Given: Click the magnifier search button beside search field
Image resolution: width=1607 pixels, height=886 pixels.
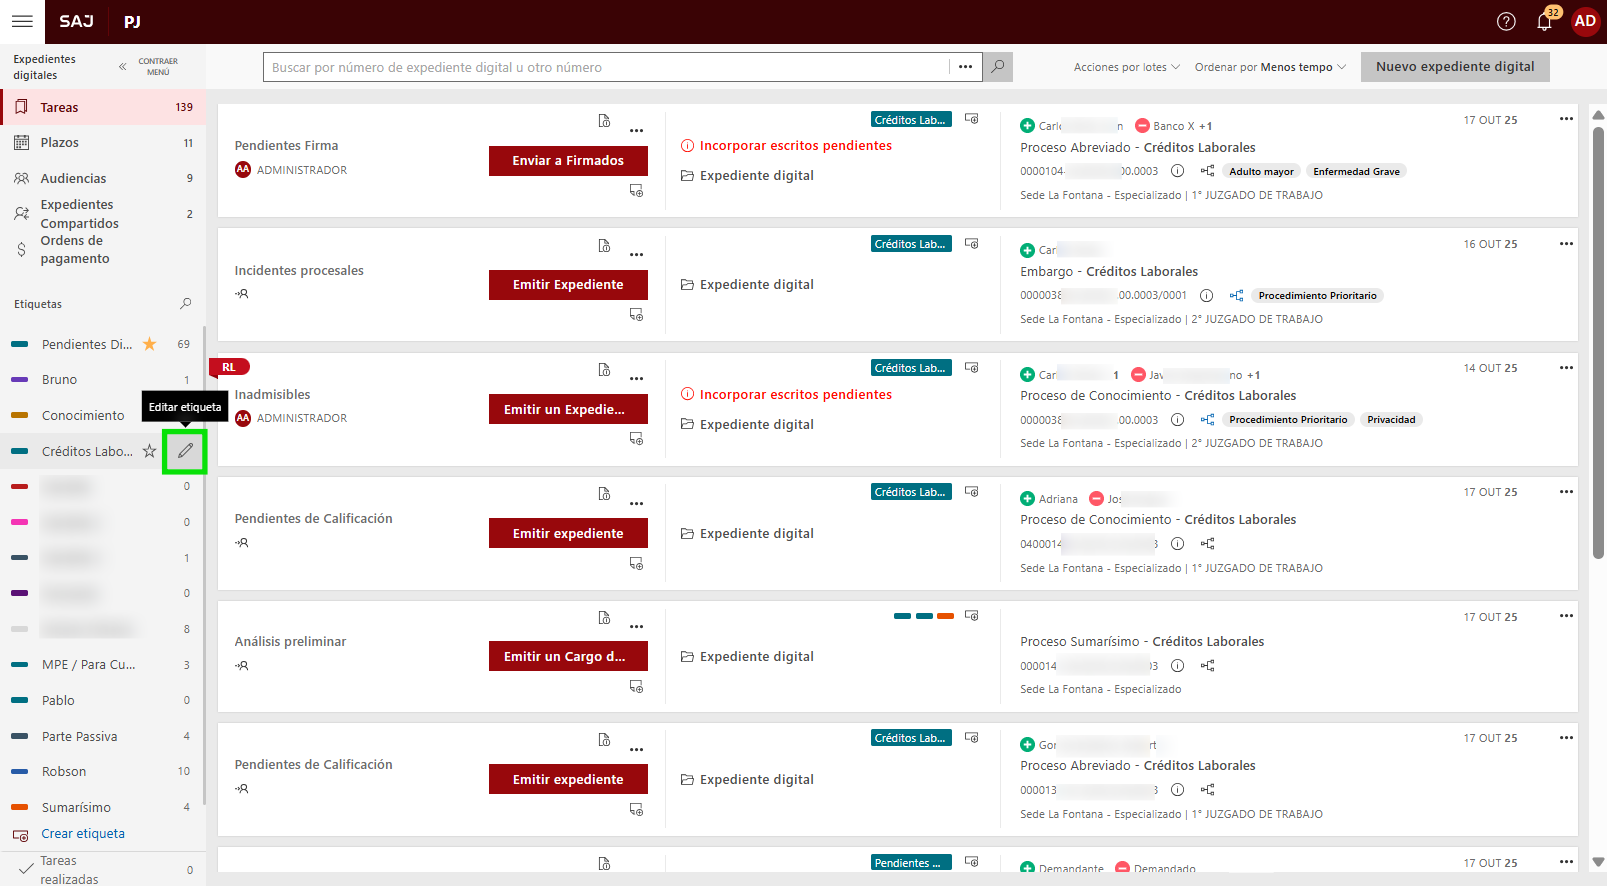Looking at the screenshot, I should coord(997,67).
